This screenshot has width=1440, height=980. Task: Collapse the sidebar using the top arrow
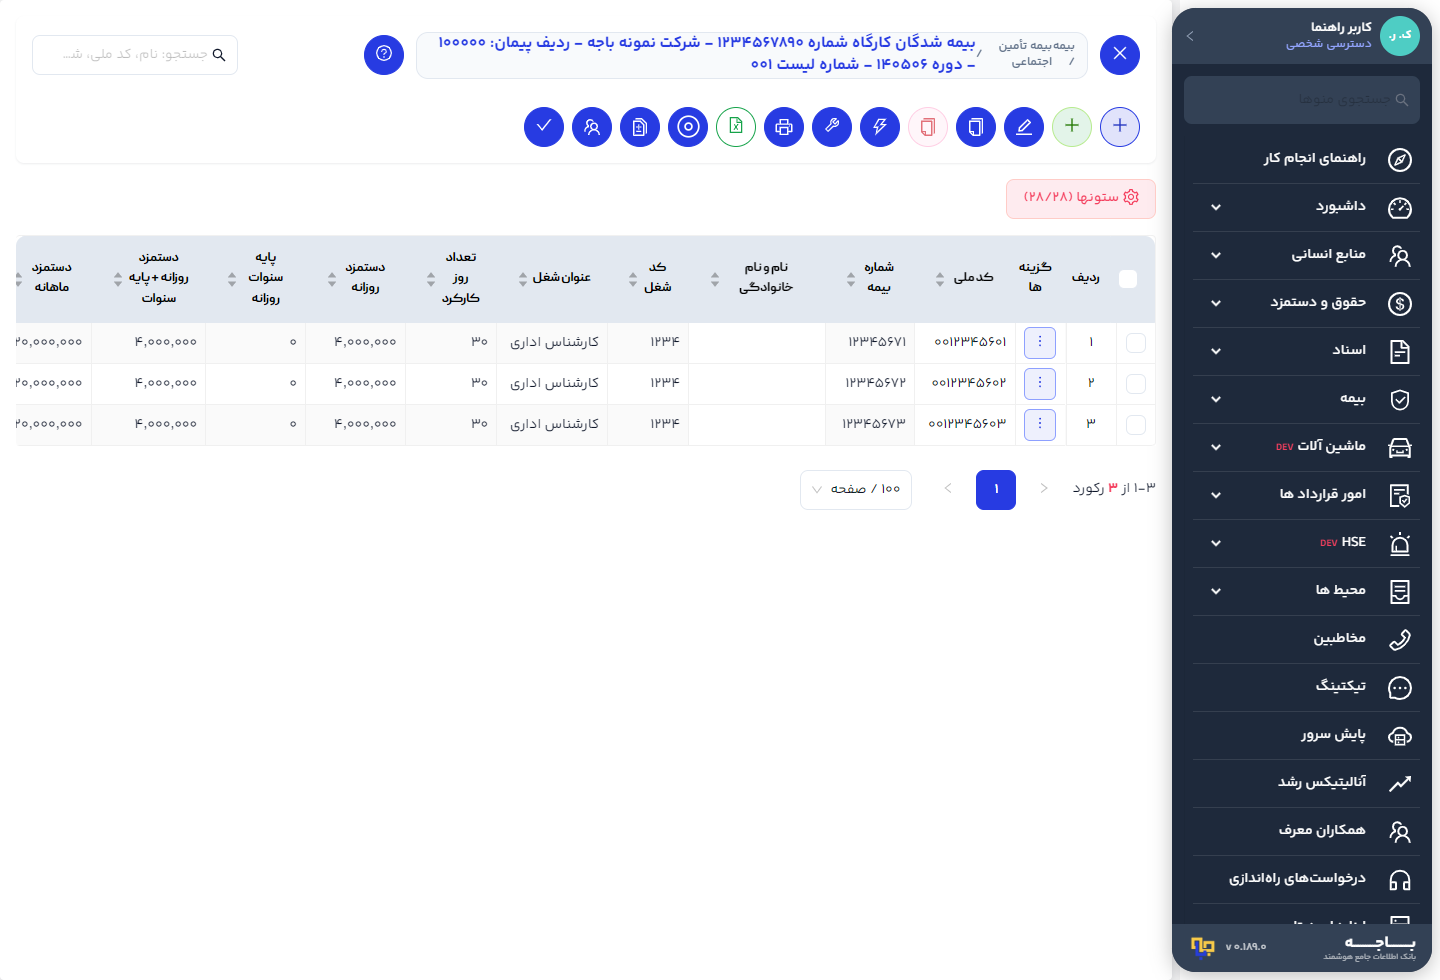(x=1190, y=36)
